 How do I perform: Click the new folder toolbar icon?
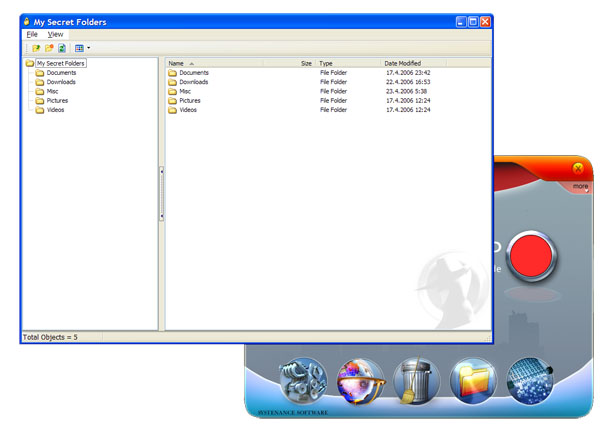[49, 48]
